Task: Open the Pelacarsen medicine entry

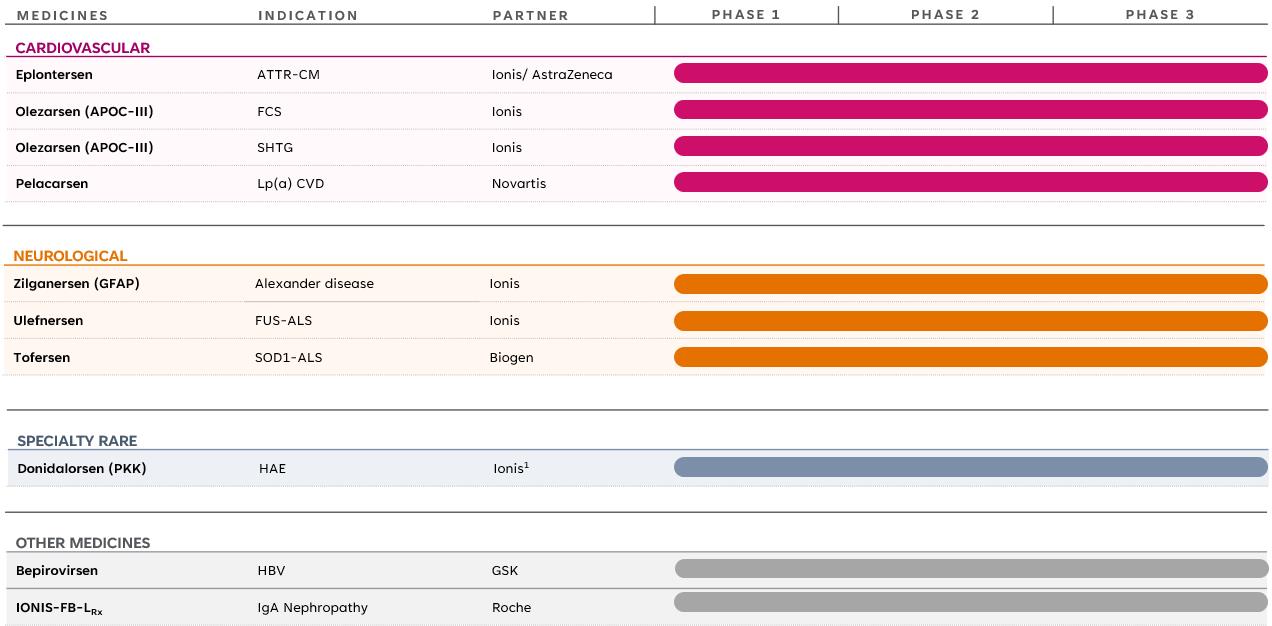Action: click(x=52, y=184)
